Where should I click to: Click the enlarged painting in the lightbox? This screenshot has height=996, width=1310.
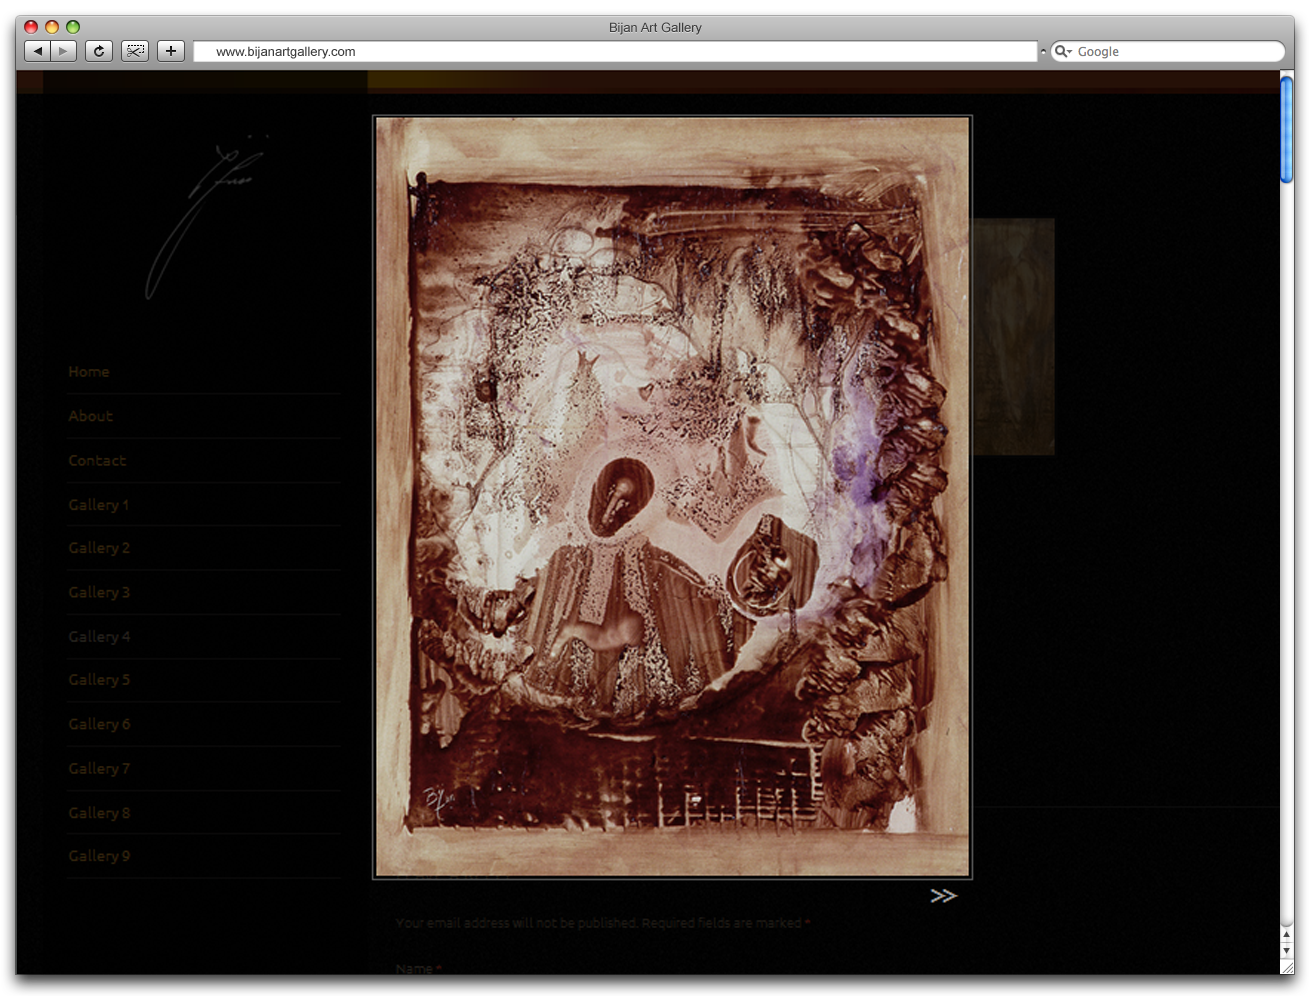click(x=672, y=497)
